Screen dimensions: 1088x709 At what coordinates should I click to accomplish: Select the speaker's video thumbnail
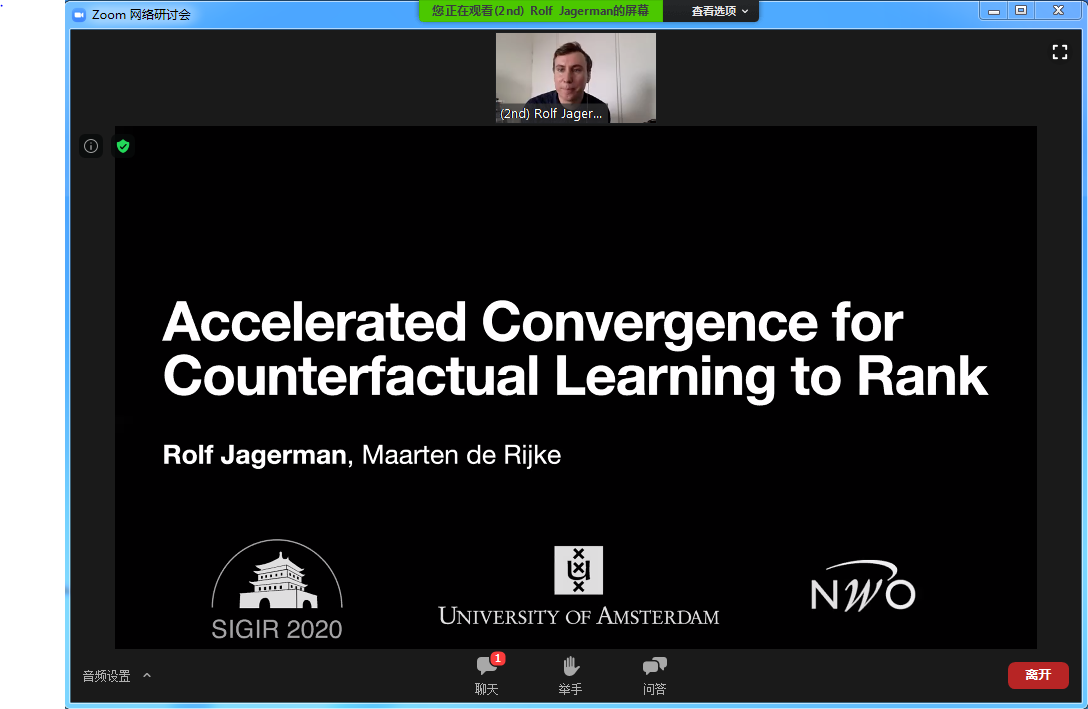pos(576,77)
